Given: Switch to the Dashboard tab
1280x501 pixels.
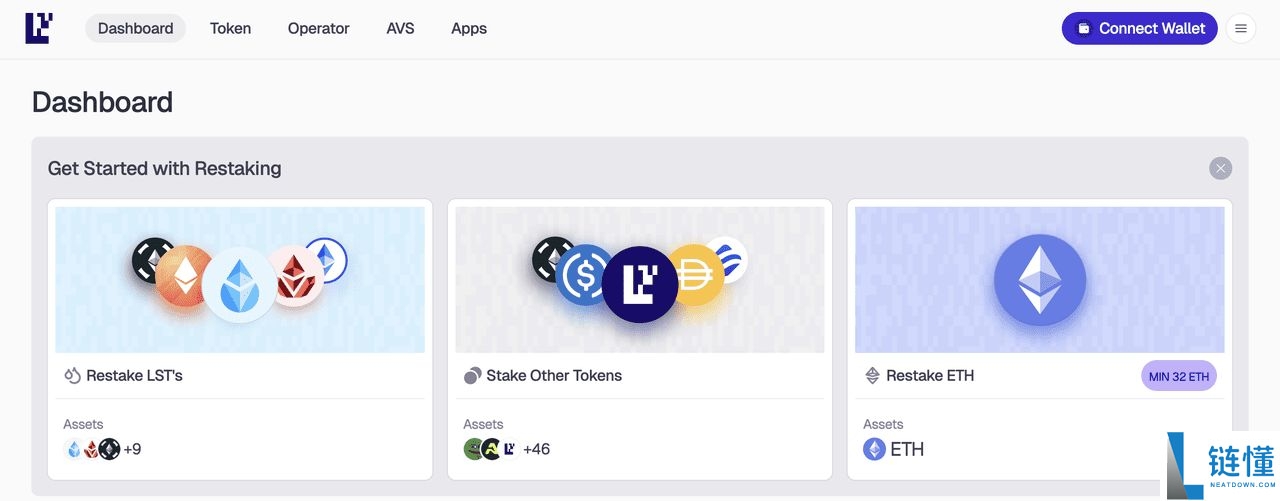Looking at the screenshot, I should click(135, 29).
